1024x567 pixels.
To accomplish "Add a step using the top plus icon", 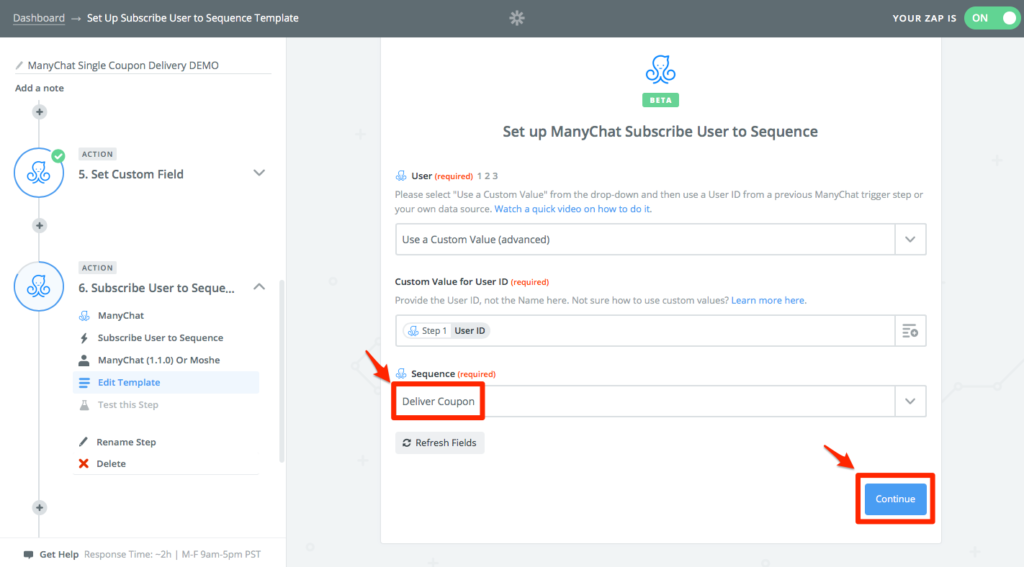I will (x=39, y=112).
